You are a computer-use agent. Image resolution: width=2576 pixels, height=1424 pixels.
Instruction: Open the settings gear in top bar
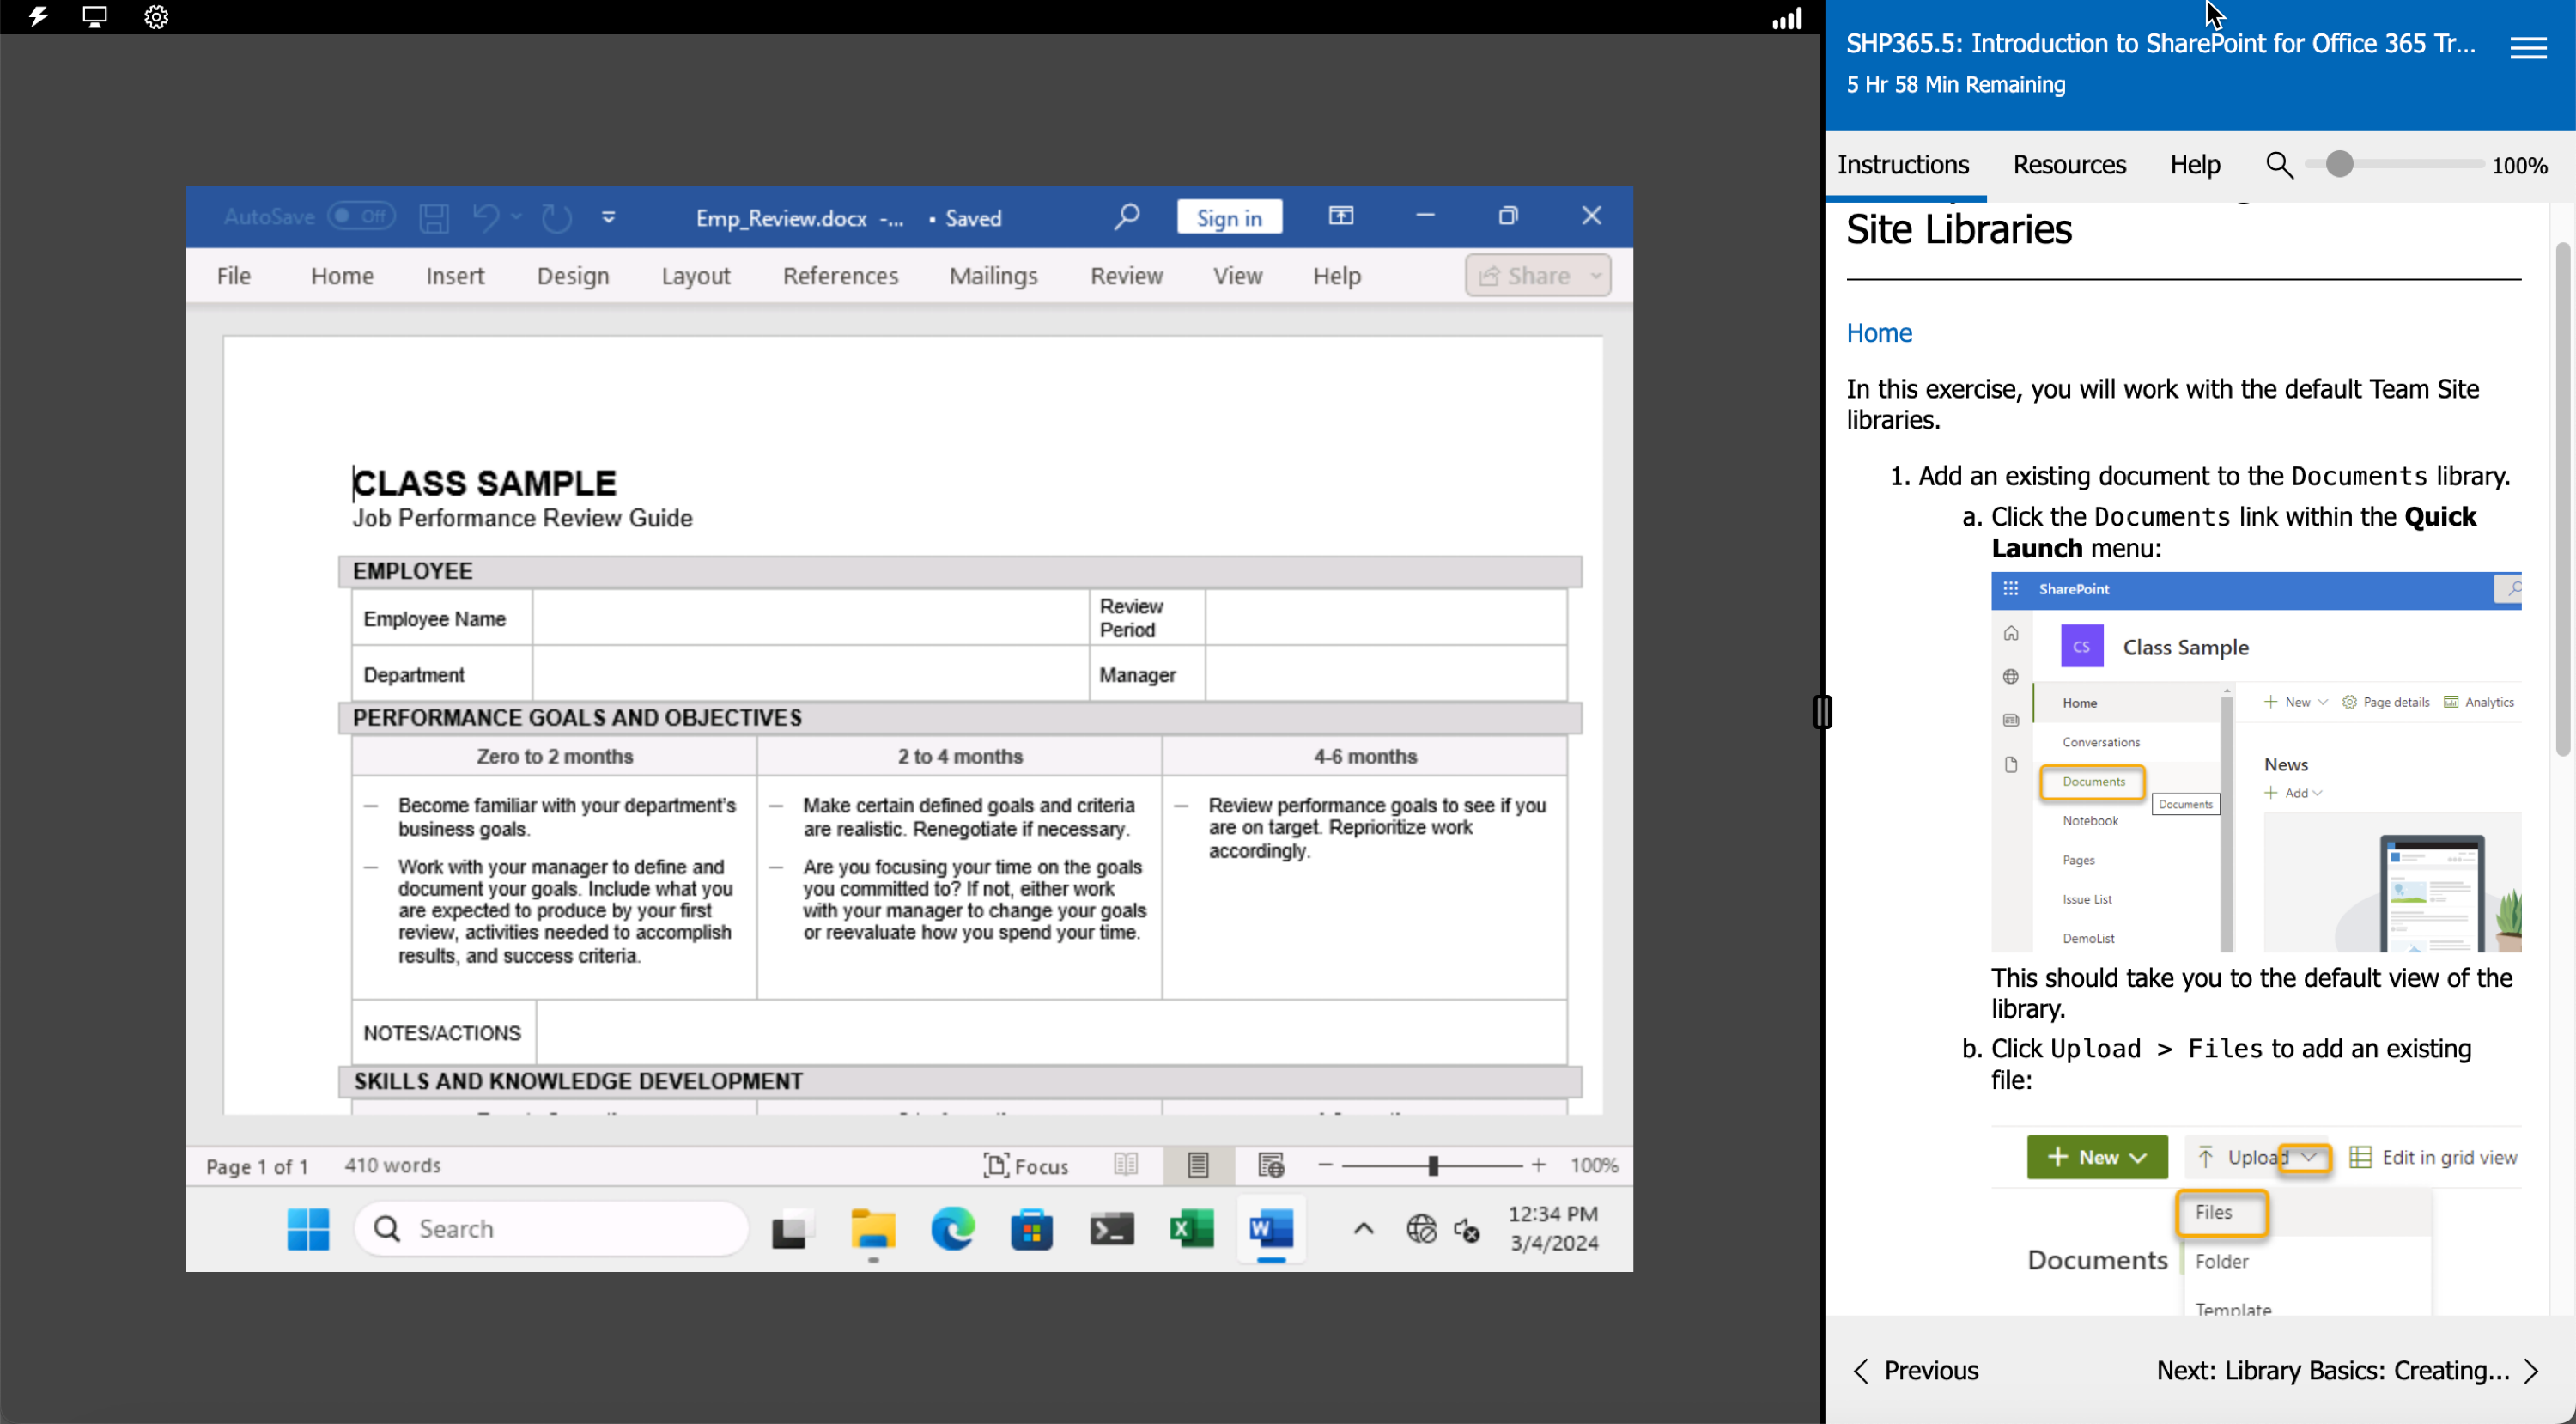click(x=156, y=17)
